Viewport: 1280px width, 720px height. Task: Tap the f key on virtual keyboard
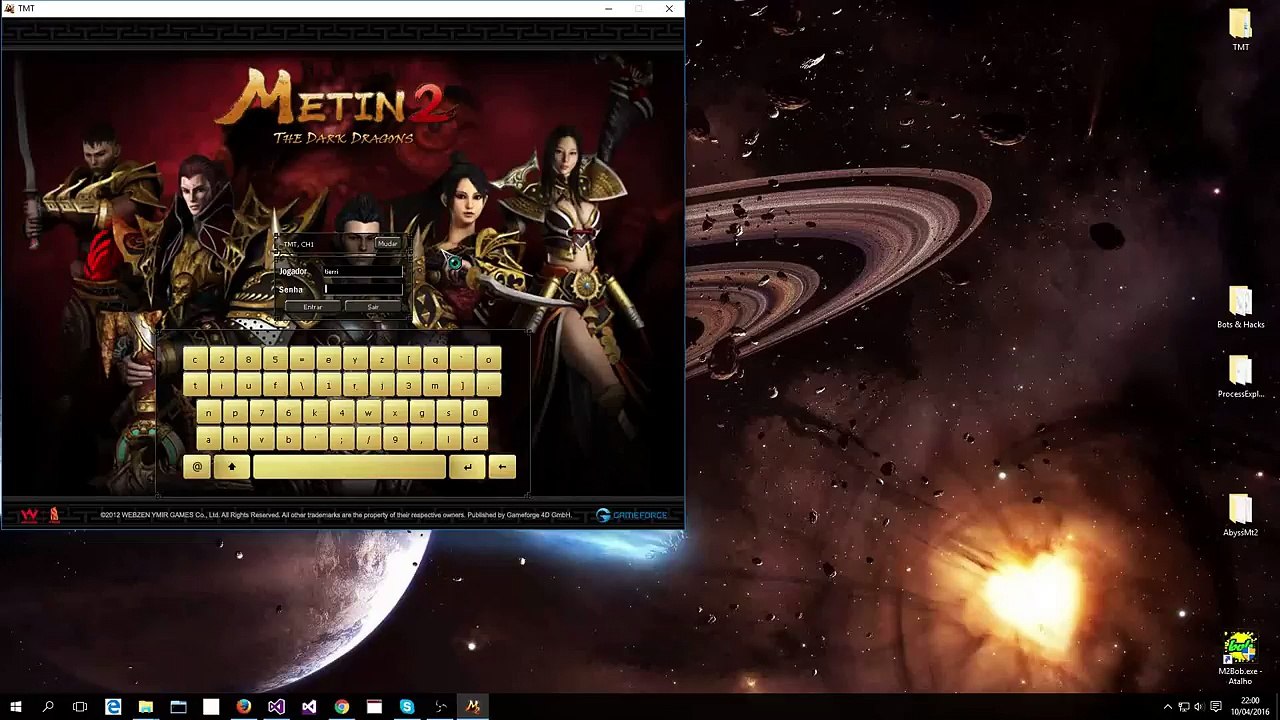[275, 386]
